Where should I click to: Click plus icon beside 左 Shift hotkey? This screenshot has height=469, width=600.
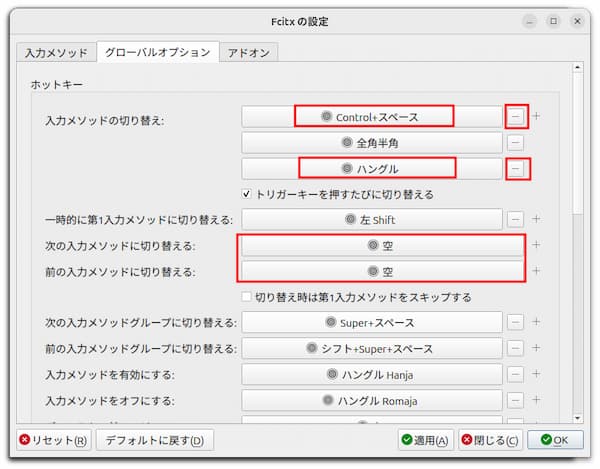[536, 219]
